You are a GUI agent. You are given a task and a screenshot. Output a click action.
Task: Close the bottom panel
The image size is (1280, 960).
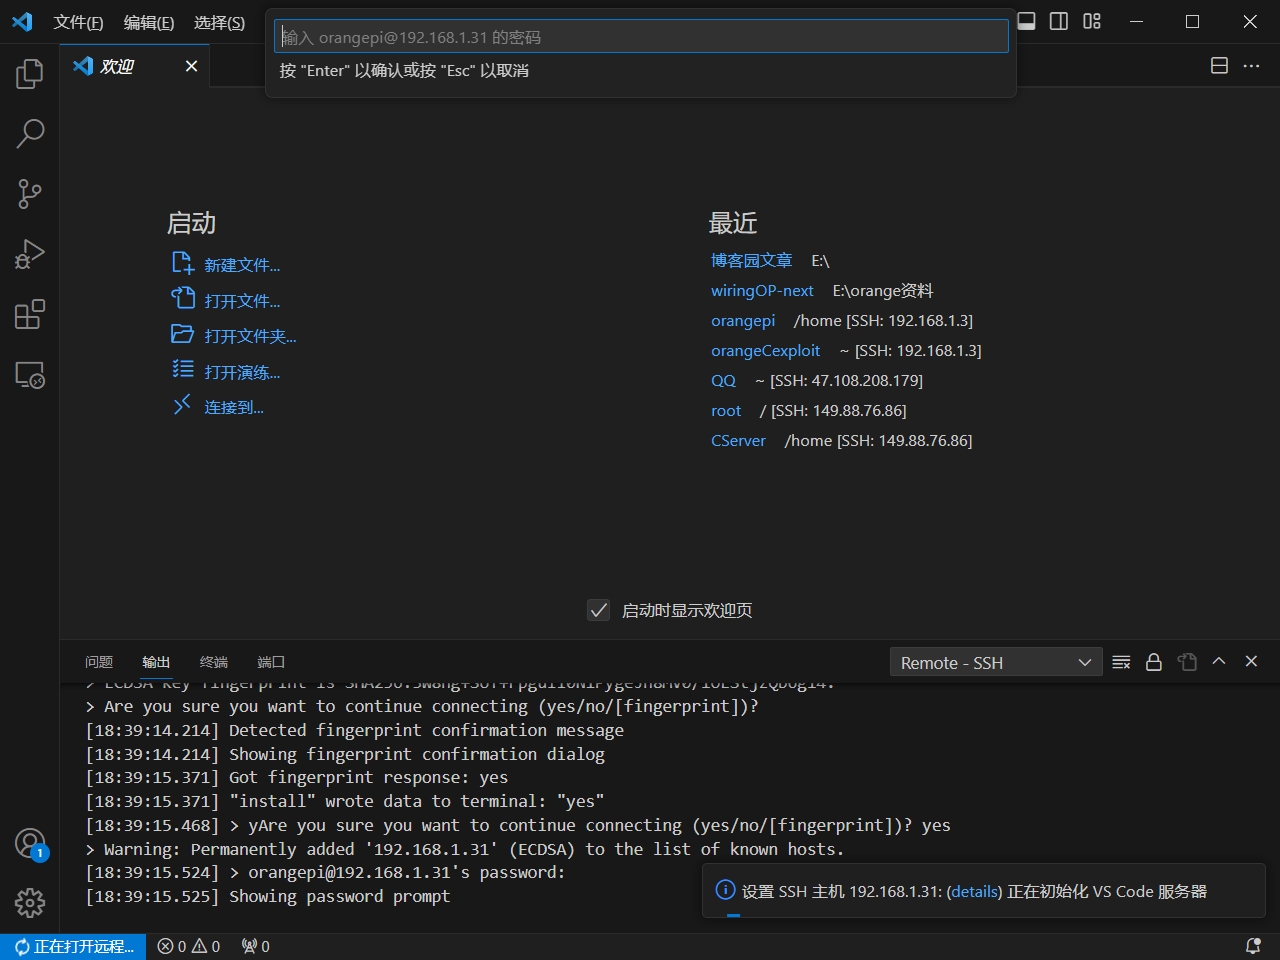(1251, 661)
